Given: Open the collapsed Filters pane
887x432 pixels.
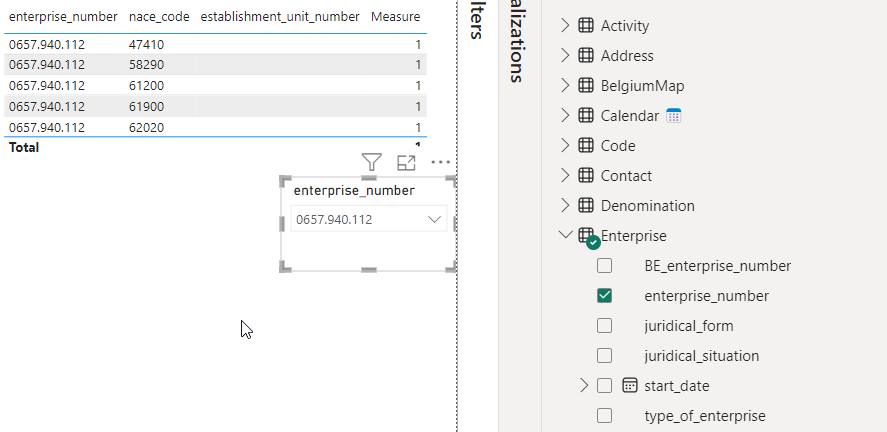Looking at the screenshot, I should point(476,20).
